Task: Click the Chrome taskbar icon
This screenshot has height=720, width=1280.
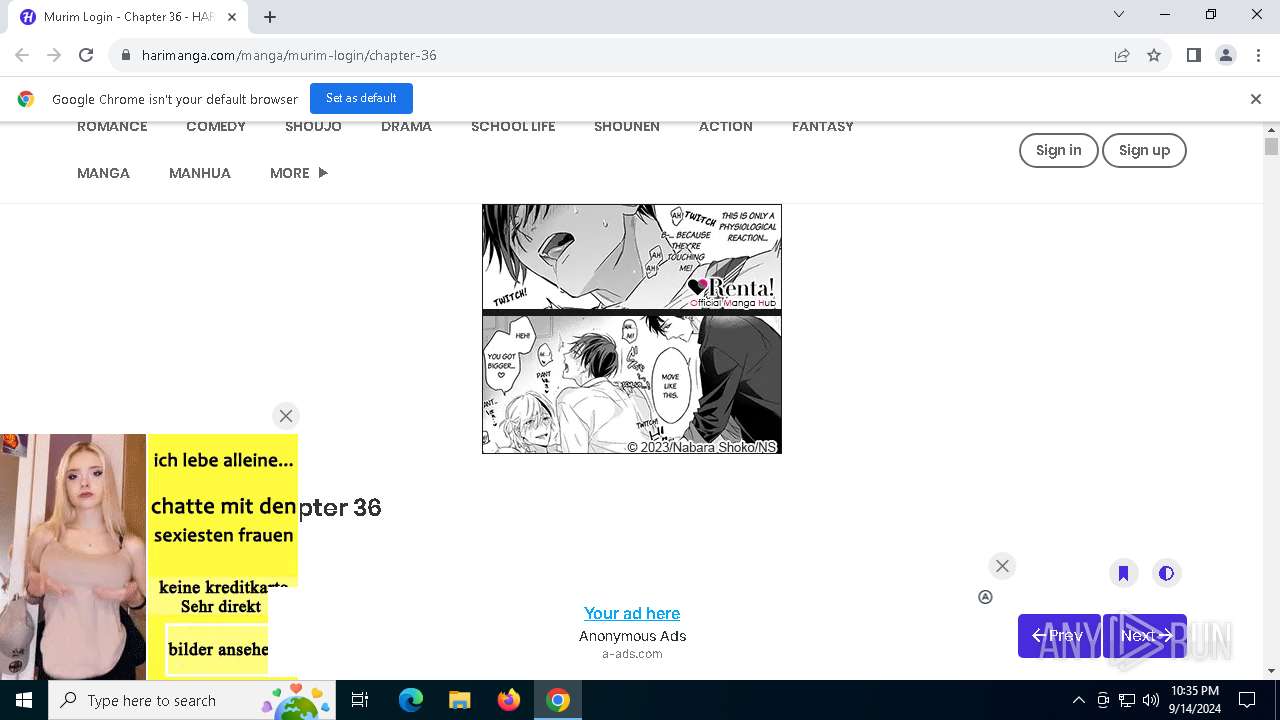Action: (x=558, y=700)
